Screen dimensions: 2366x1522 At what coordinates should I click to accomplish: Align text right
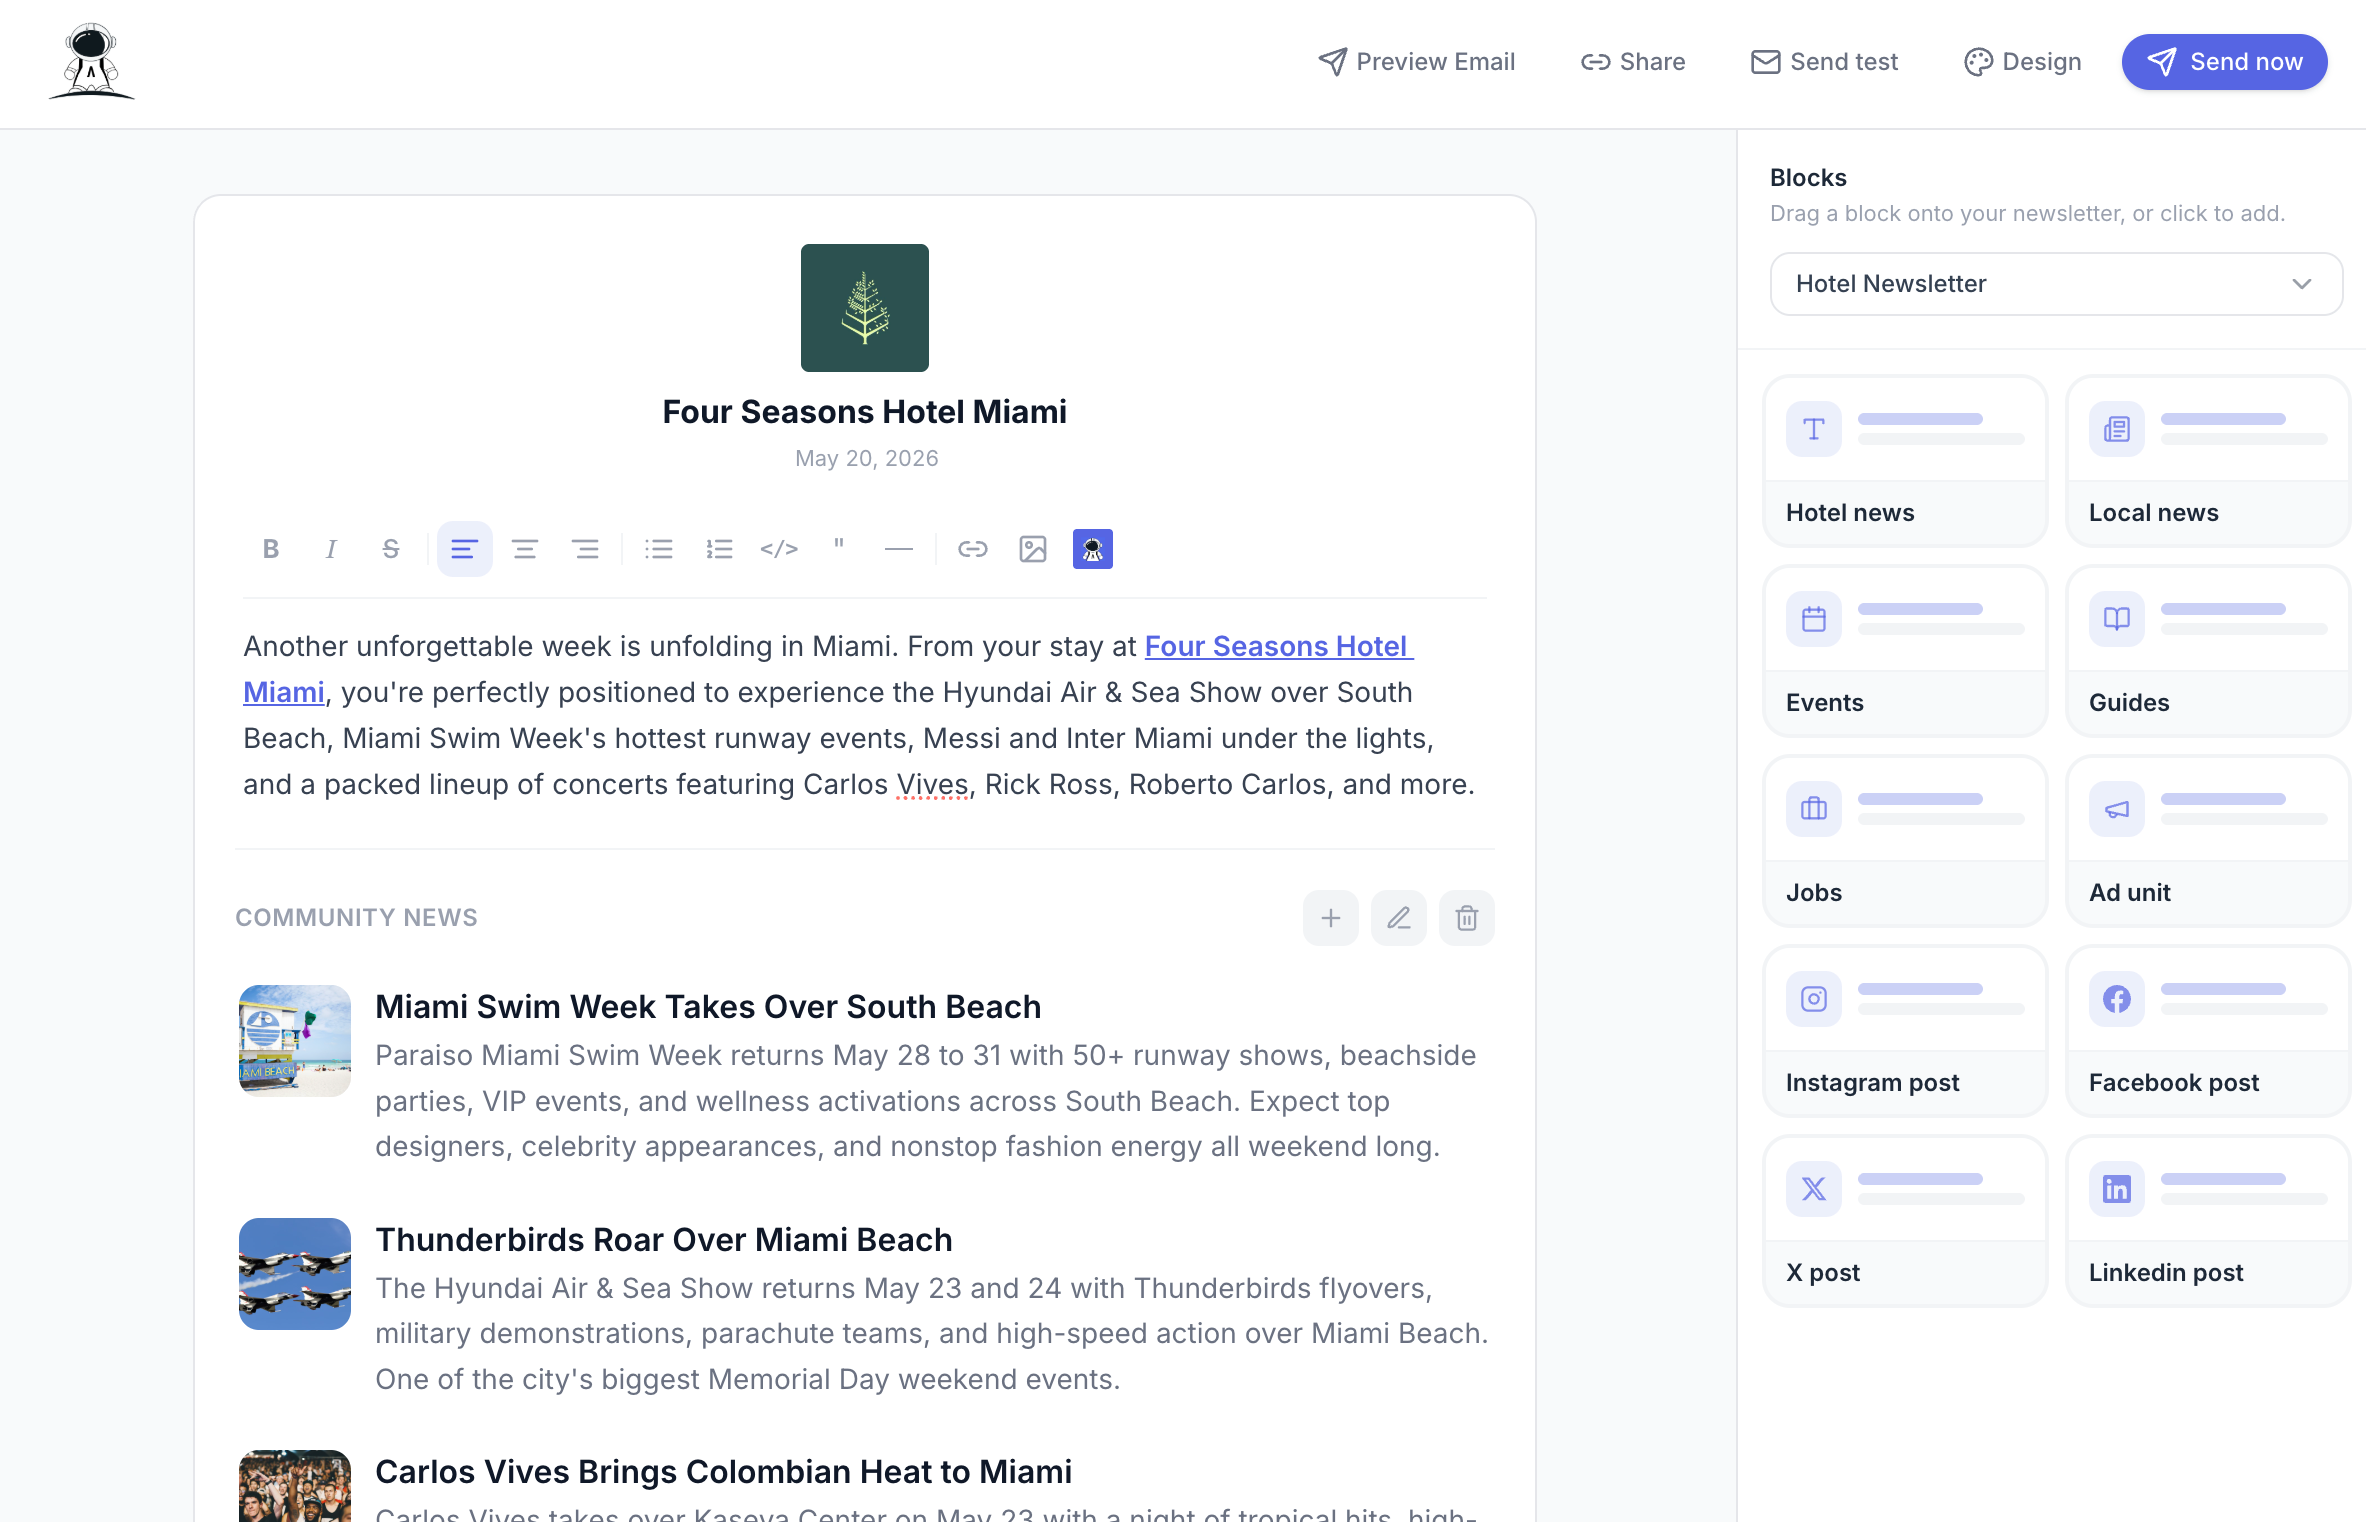click(585, 549)
